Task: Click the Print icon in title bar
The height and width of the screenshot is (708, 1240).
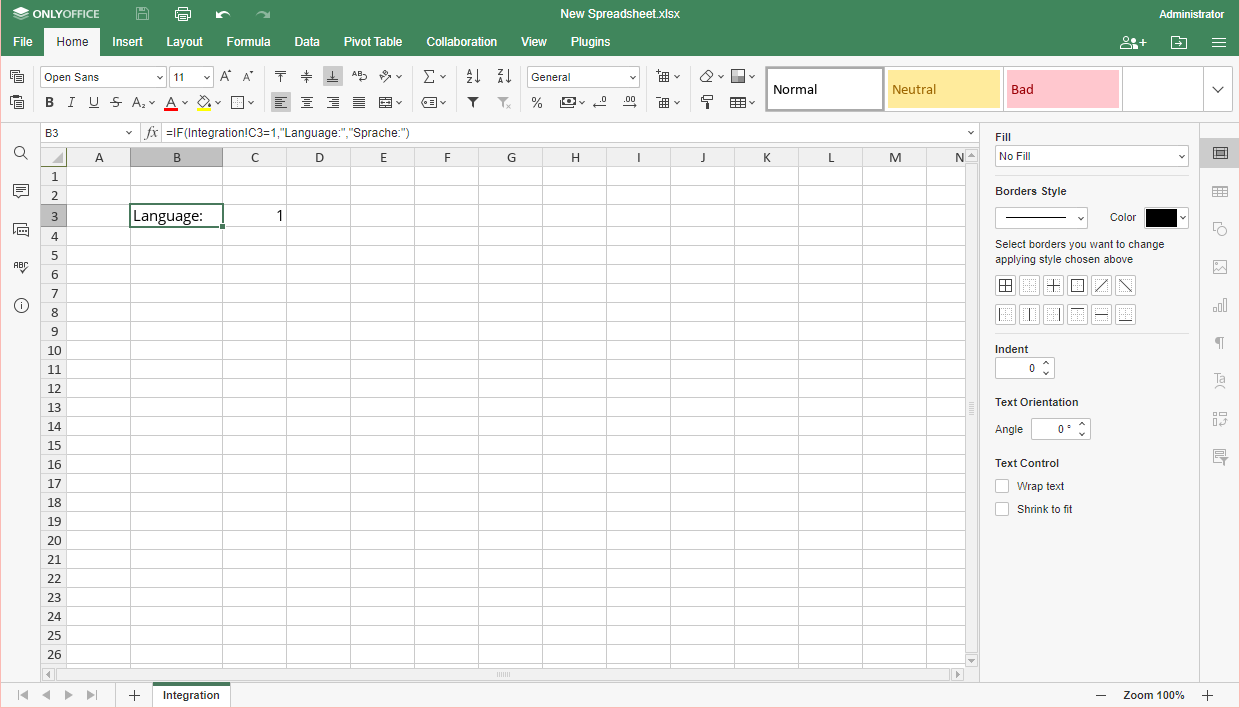Action: 182,14
